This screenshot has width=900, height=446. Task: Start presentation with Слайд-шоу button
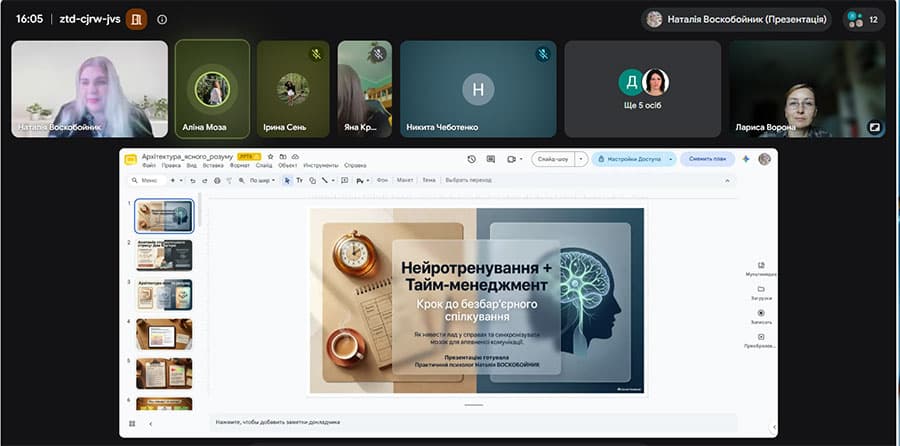click(553, 159)
